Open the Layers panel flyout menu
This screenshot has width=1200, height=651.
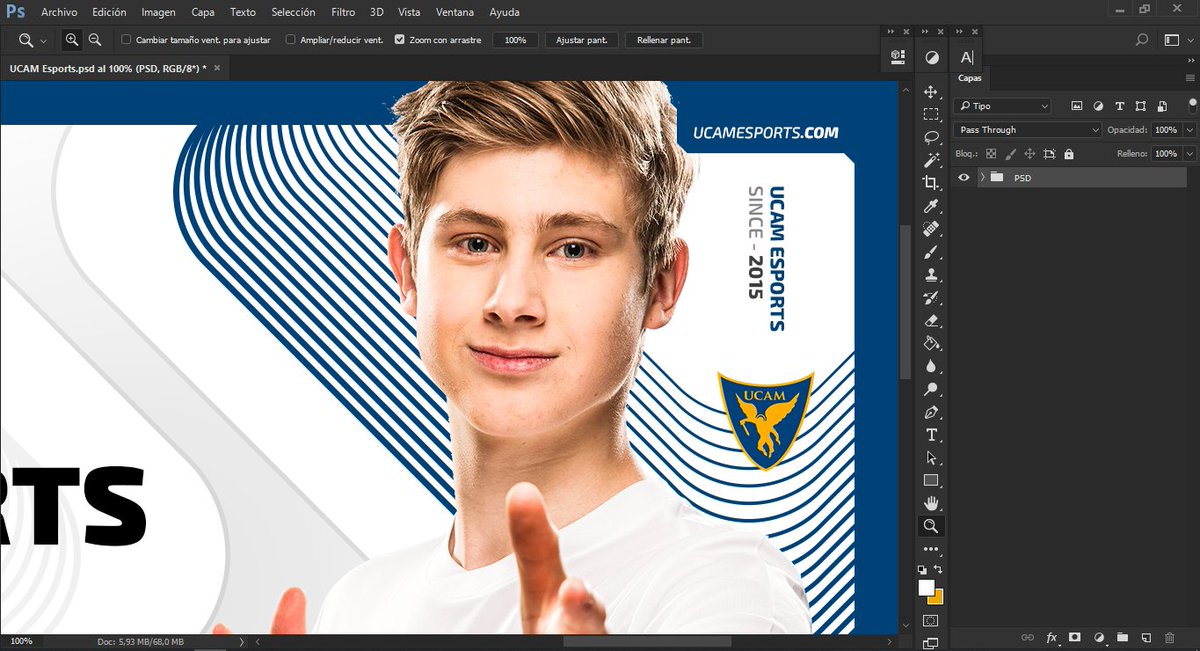click(x=1190, y=78)
